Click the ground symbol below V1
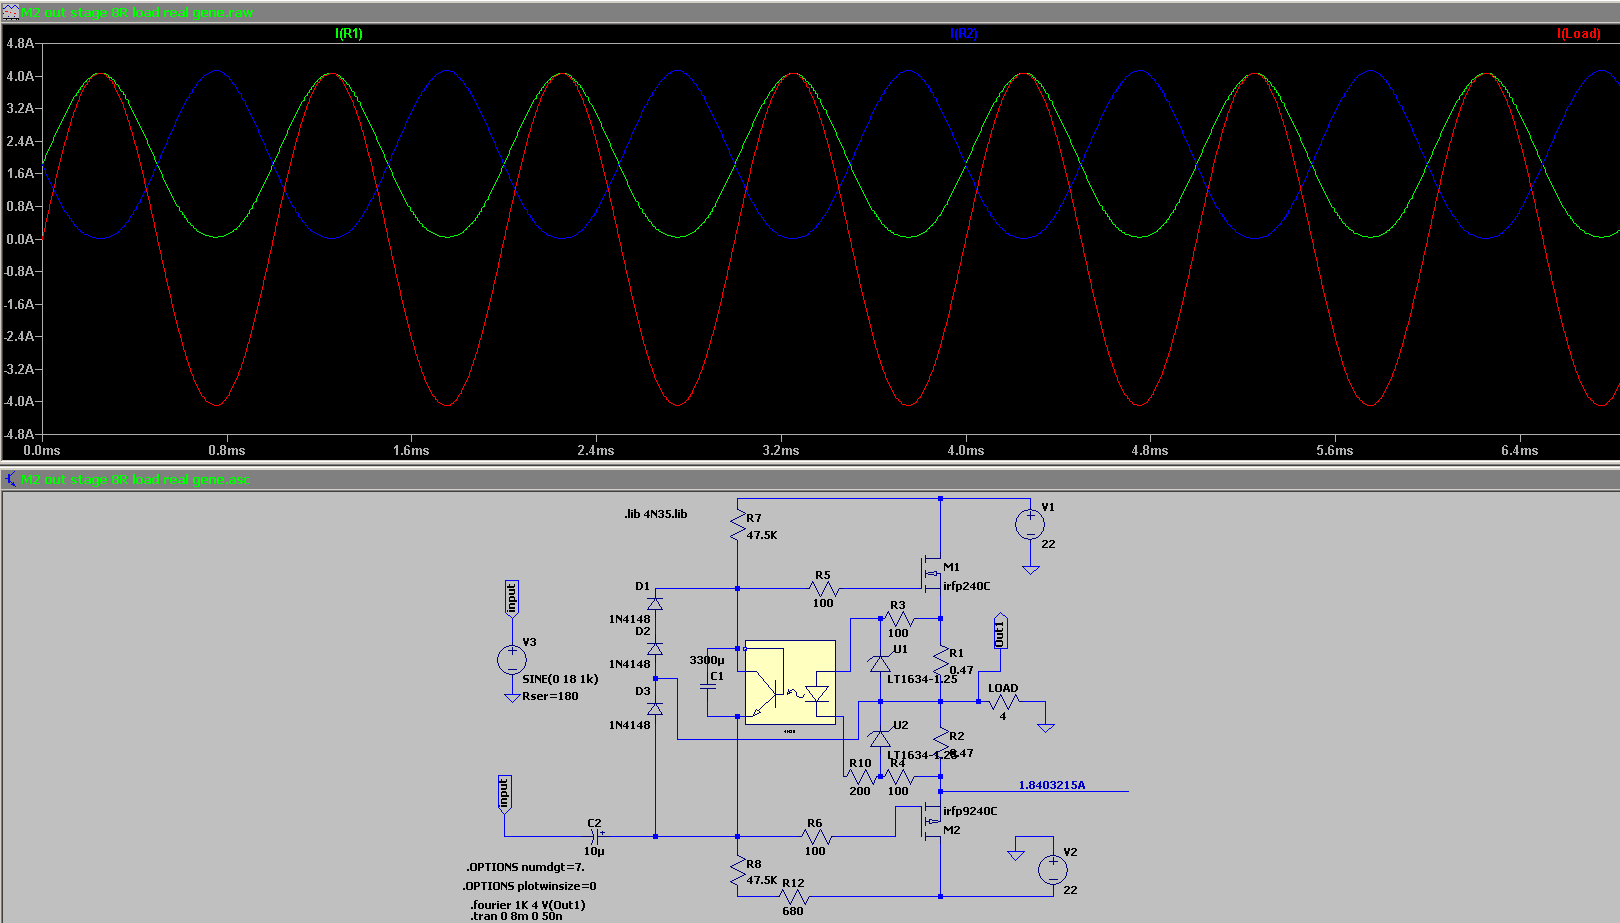The image size is (1620, 923). (x=1030, y=569)
